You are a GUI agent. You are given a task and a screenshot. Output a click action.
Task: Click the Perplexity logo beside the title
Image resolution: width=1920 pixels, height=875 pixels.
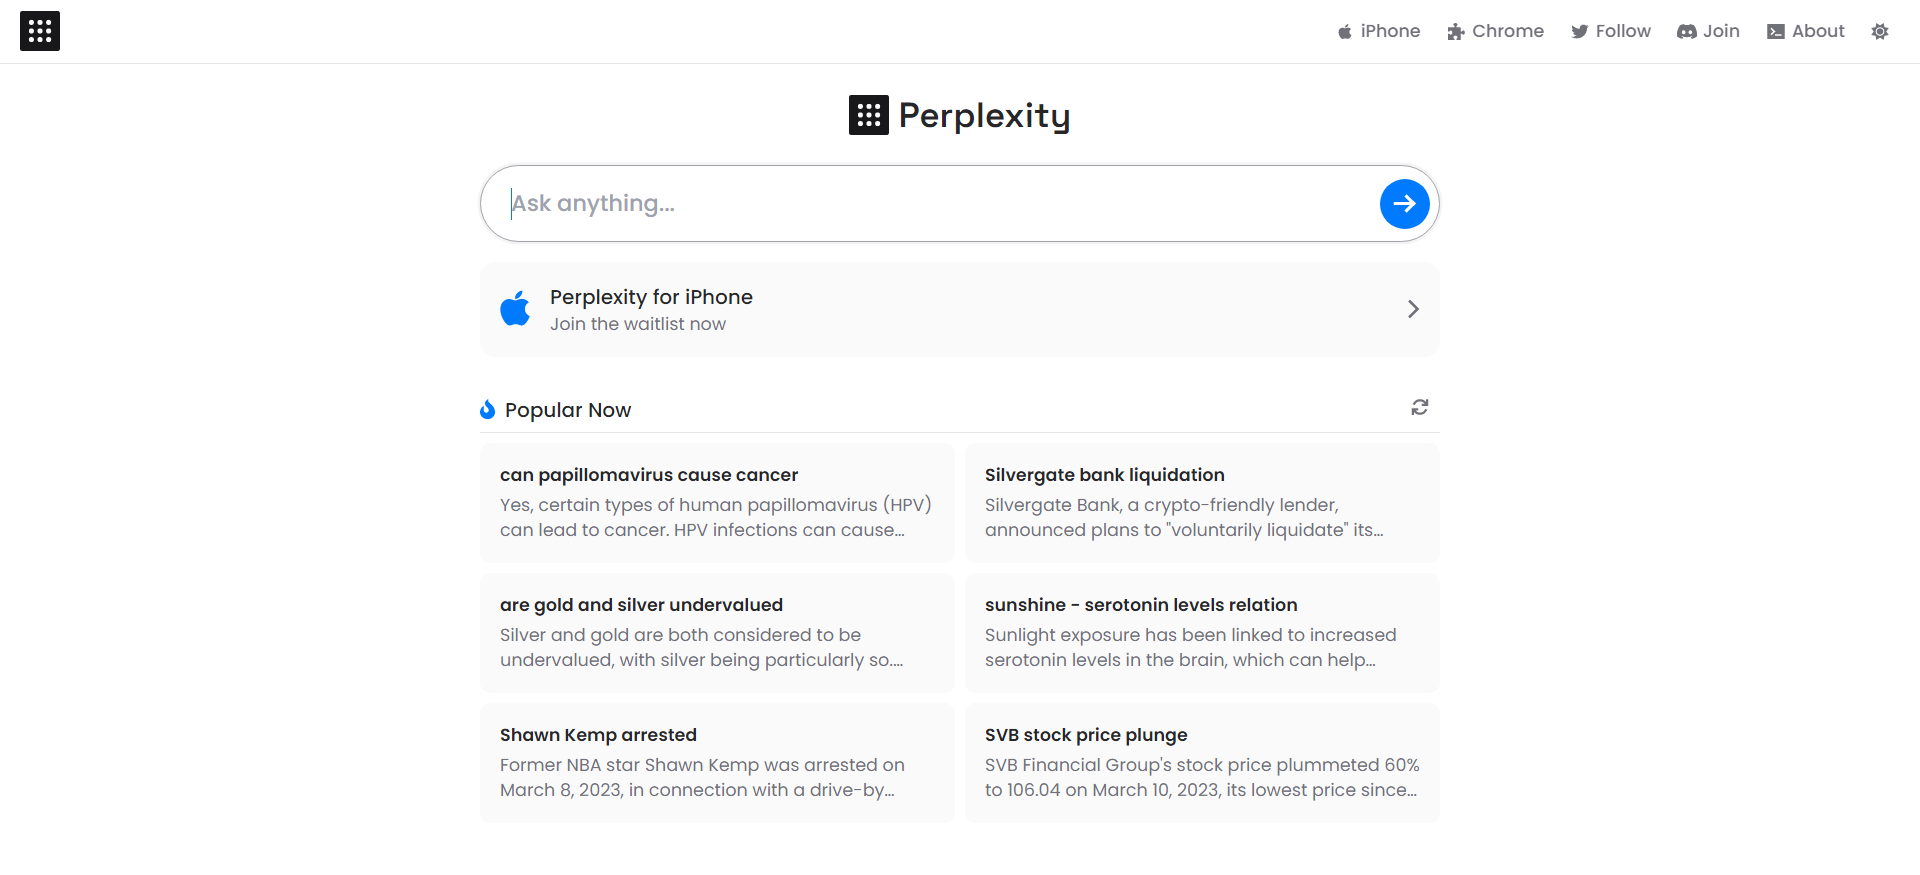coord(867,114)
